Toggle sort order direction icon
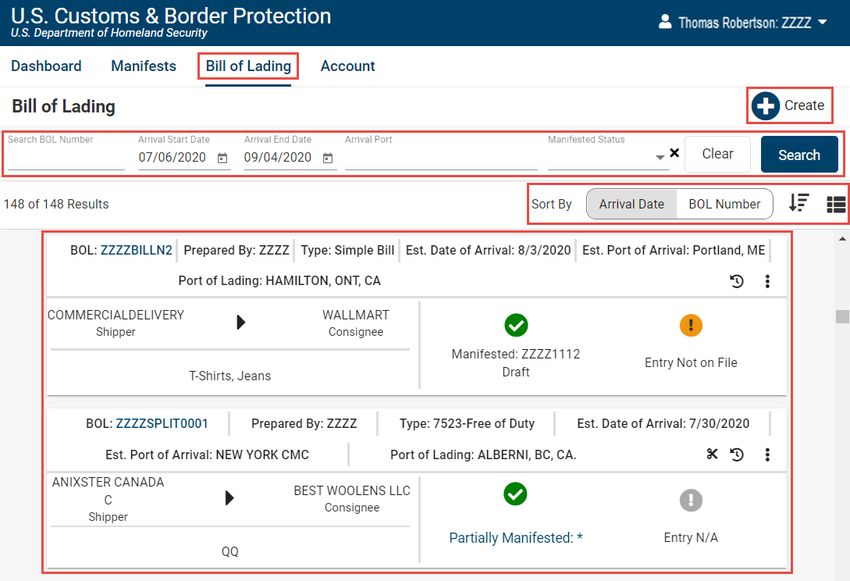 [x=798, y=203]
